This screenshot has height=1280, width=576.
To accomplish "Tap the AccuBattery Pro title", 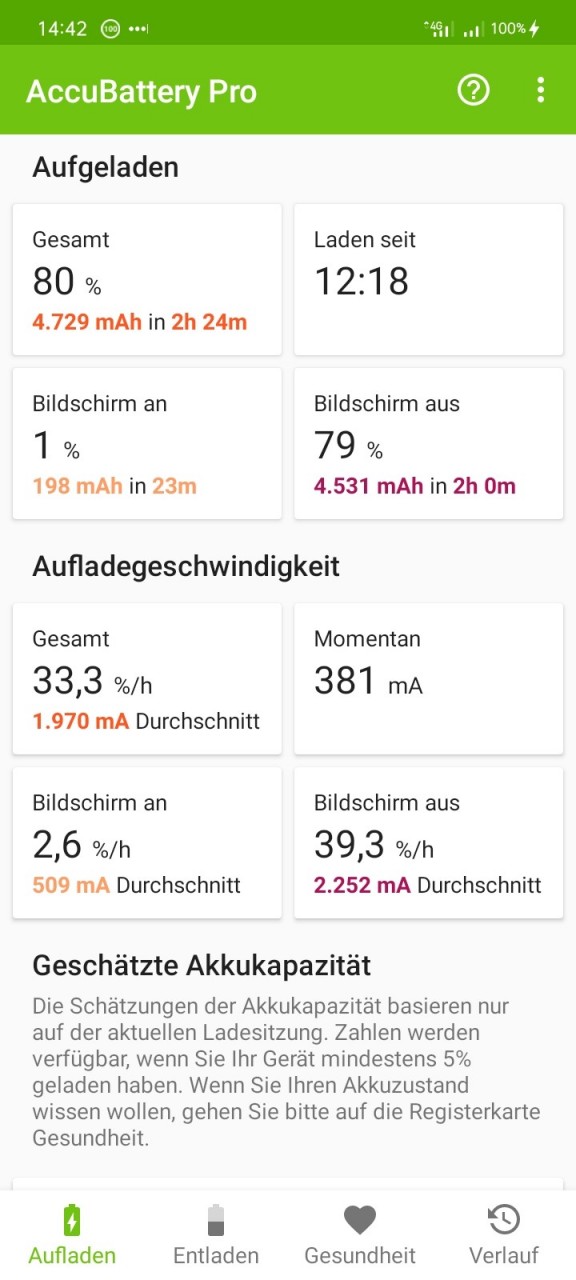I will point(141,91).
